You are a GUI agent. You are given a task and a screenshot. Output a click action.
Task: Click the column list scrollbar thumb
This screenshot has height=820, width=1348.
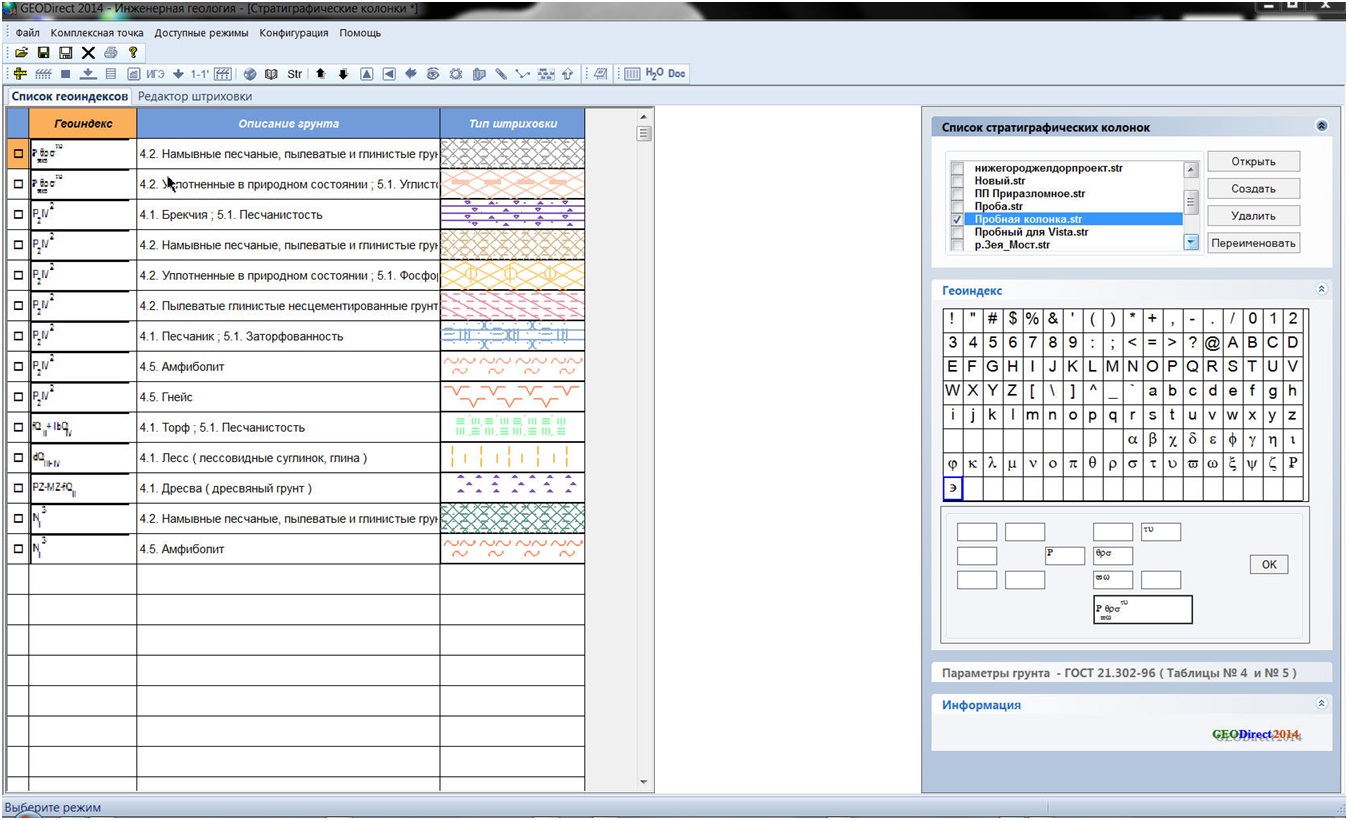[x=1191, y=203]
